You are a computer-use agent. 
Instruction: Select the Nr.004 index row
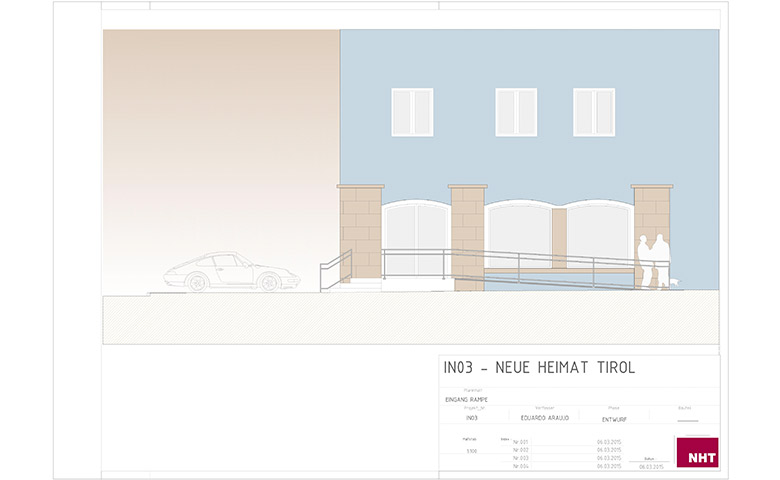(520, 466)
